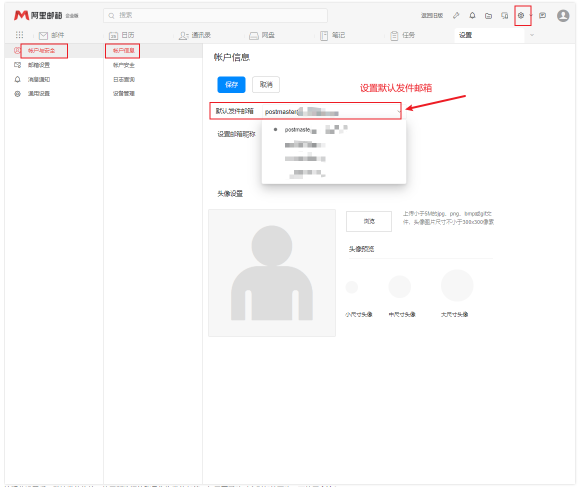Select 帐户与安全 in the left sidebar
This screenshot has height=487, width=580.
41,51
